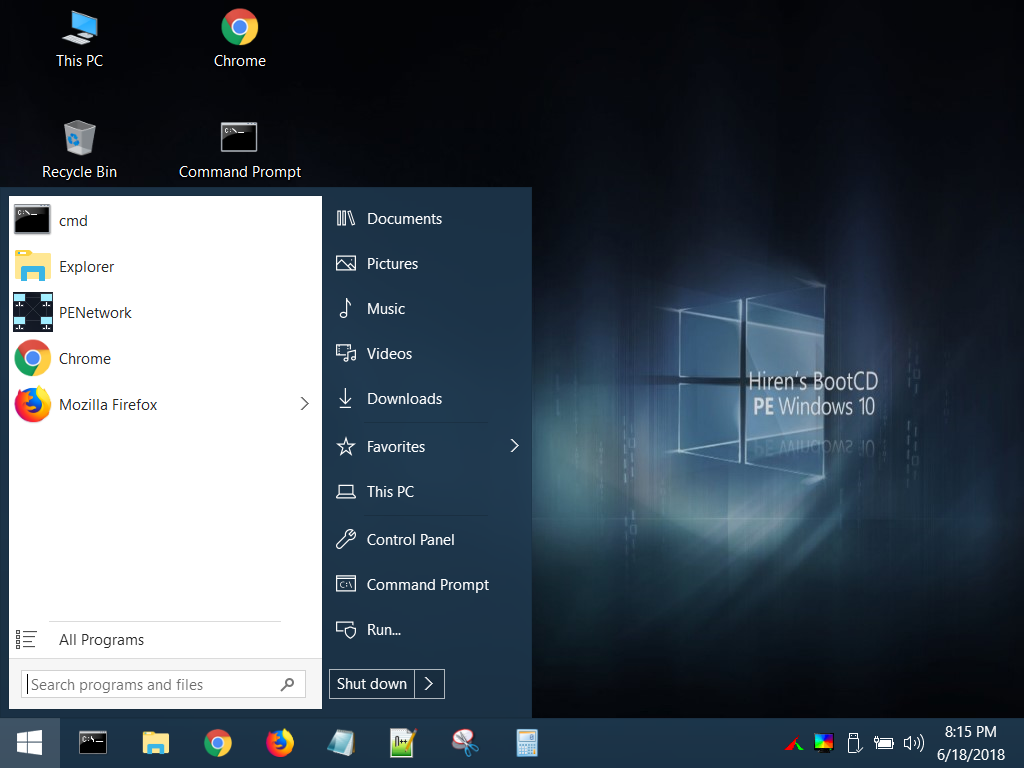Click the Run... shield icon
The image size is (1024, 768).
345,630
